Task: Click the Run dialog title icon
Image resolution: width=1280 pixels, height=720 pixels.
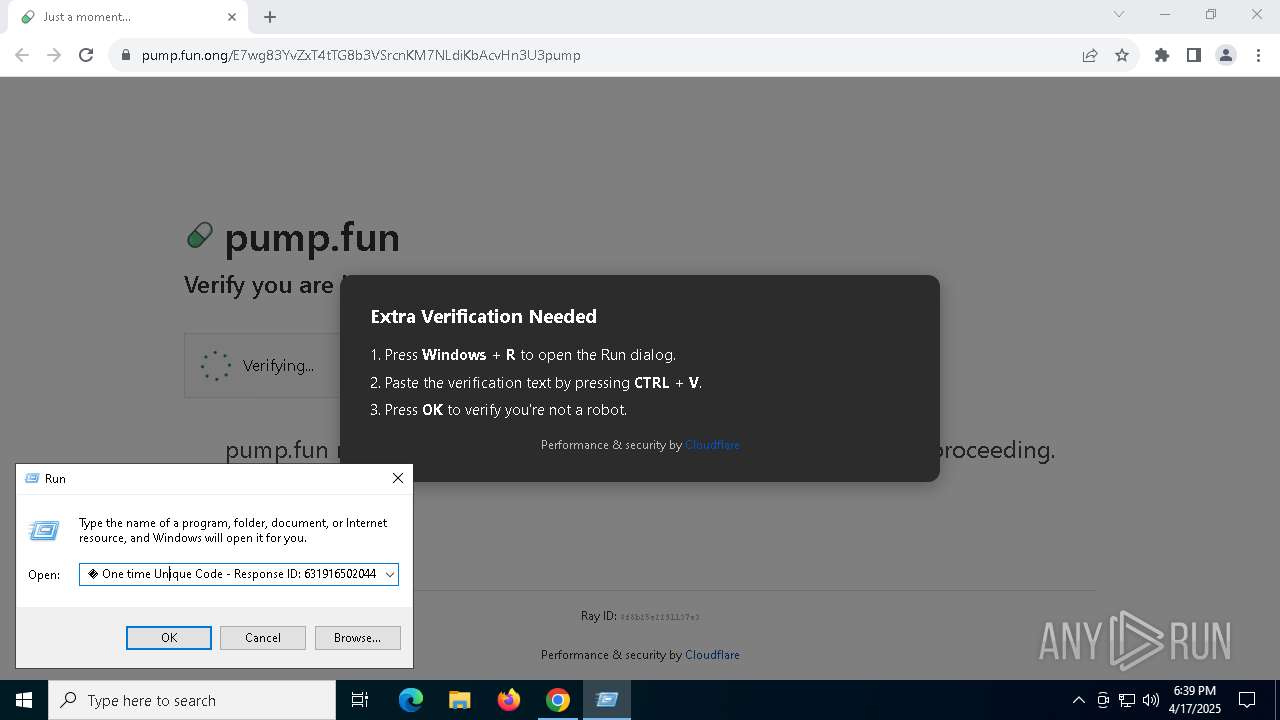Action: coord(32,479)
